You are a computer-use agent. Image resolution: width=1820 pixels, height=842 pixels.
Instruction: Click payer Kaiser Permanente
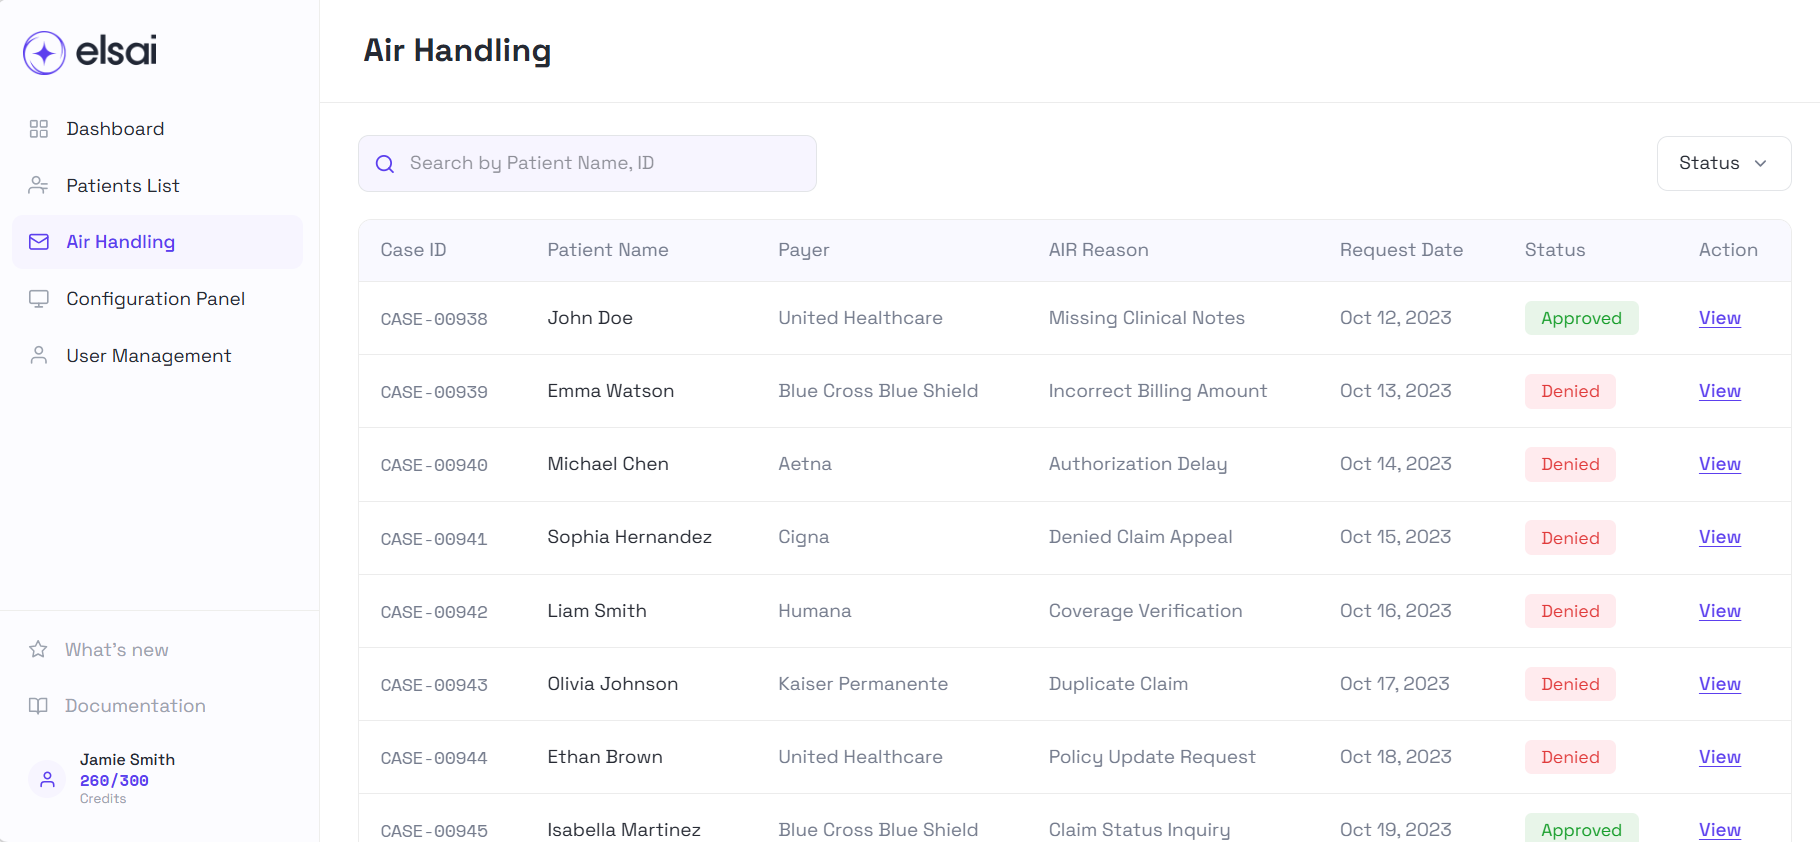coord(863,684)
